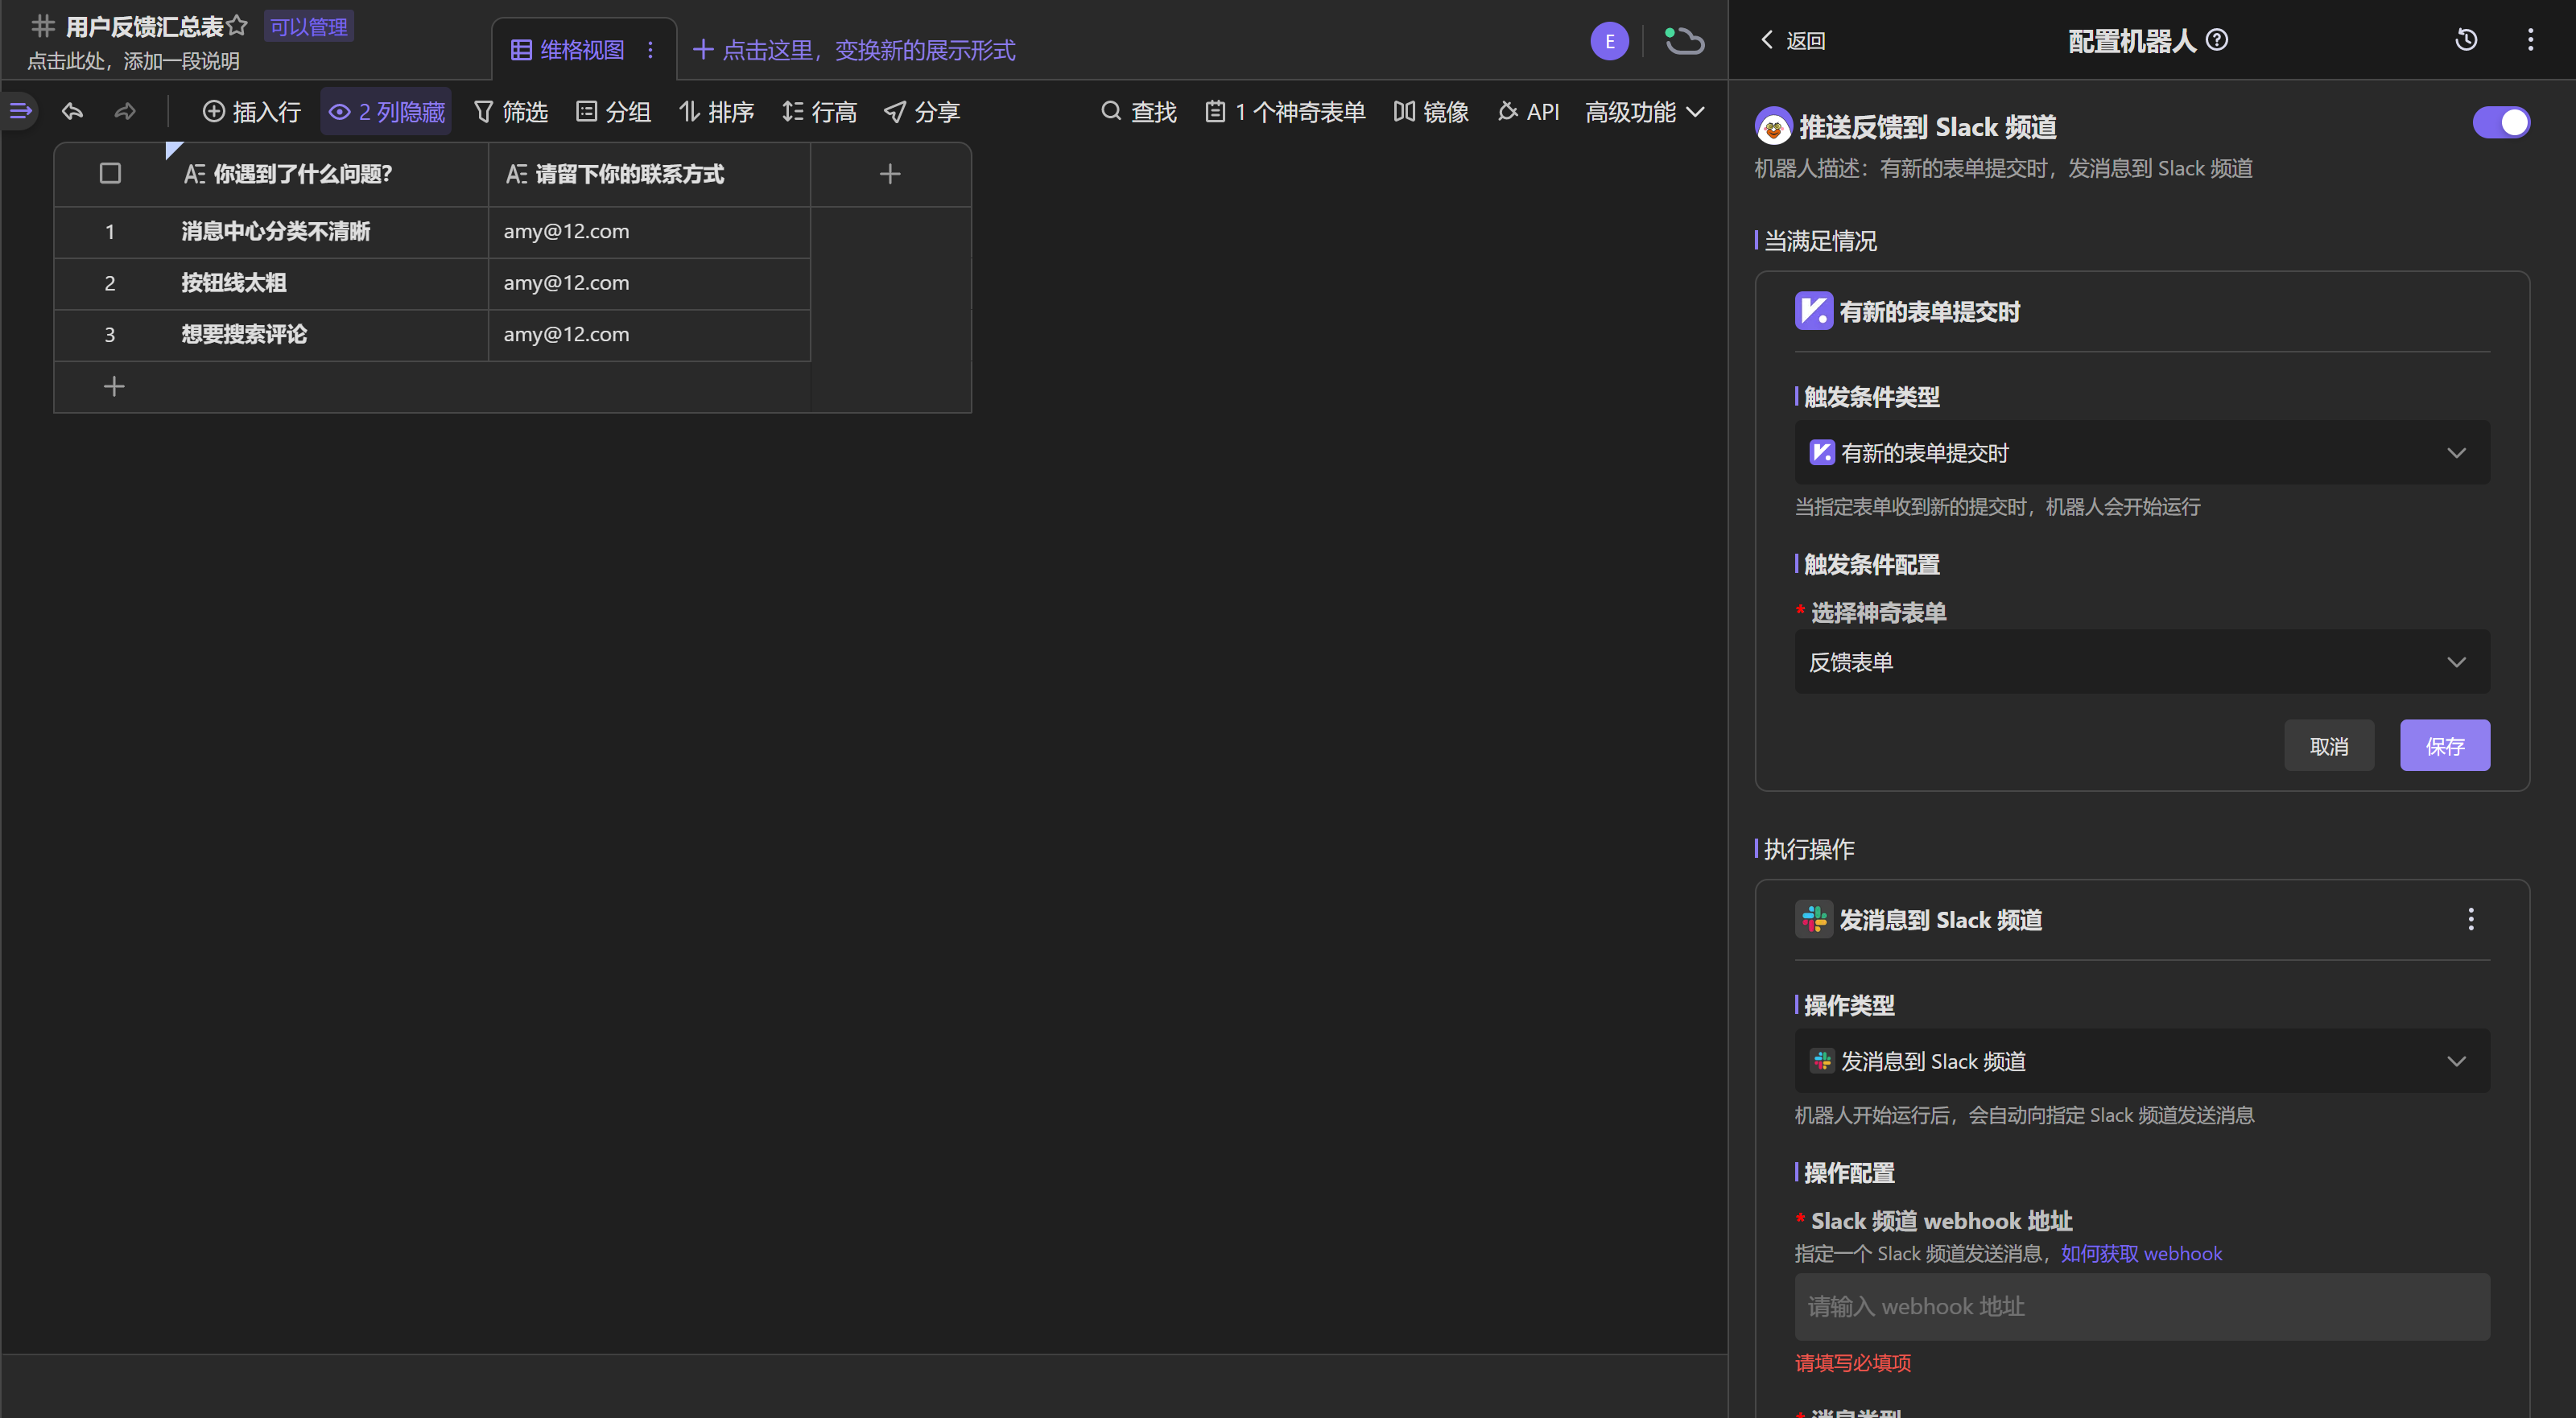The height and width of the screenshot is (1418, 2576).
Task: Tick the select-all rows checkbox
Action: (110, 174)
